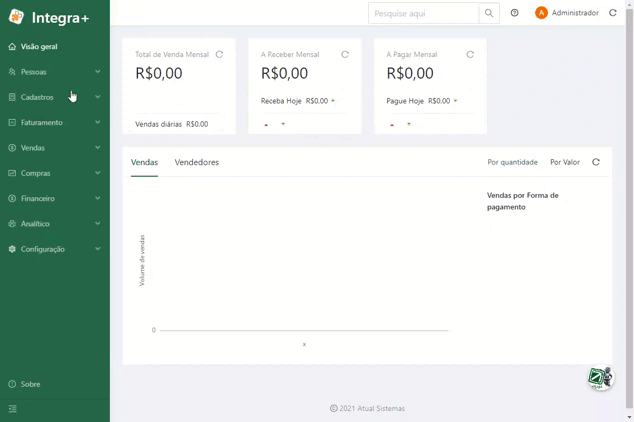Expand the Vendas sidebar menu chevron
634x422 pixels.
97,148
